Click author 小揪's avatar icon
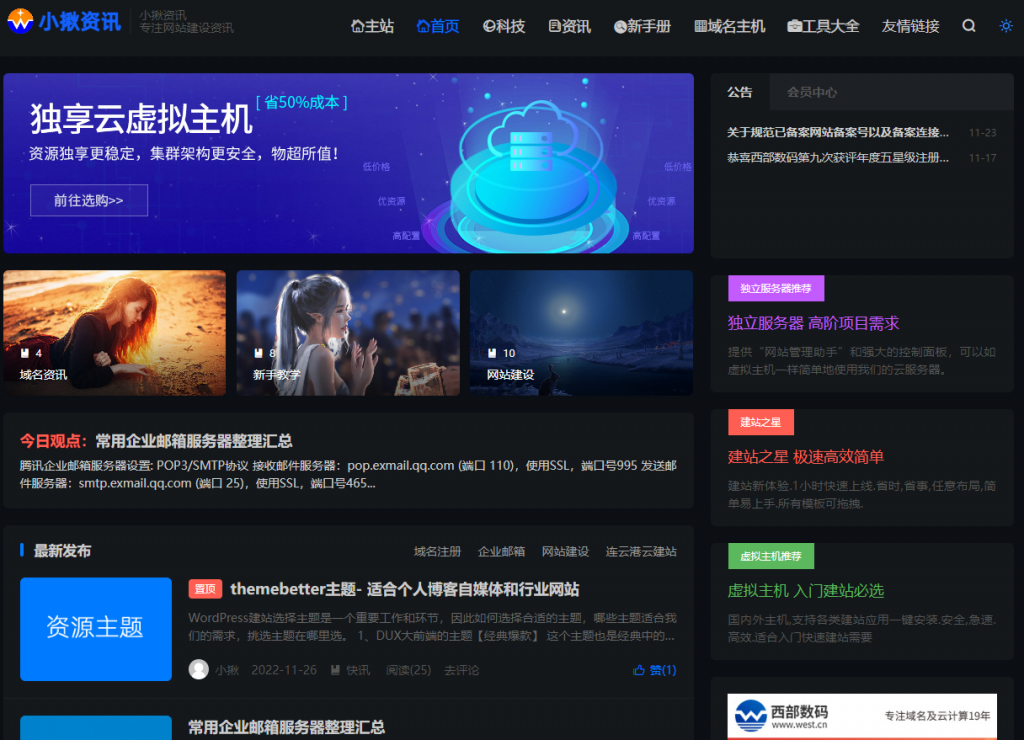 [x=198, y=670]
